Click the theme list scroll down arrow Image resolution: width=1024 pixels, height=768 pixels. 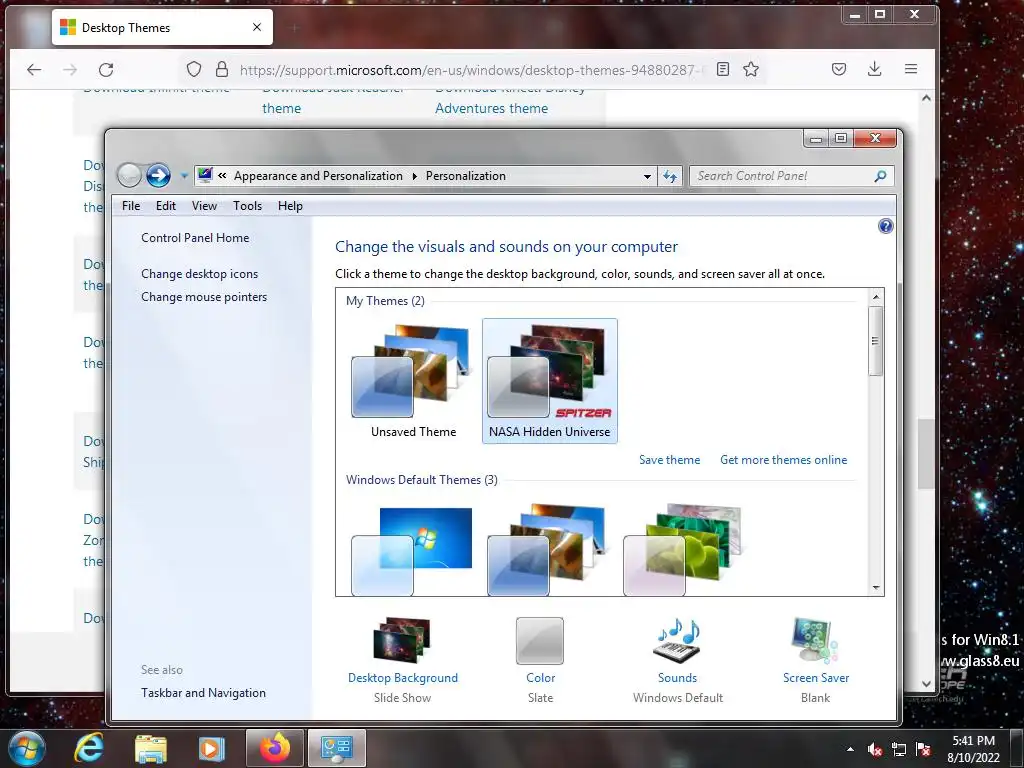pos(876,588)
